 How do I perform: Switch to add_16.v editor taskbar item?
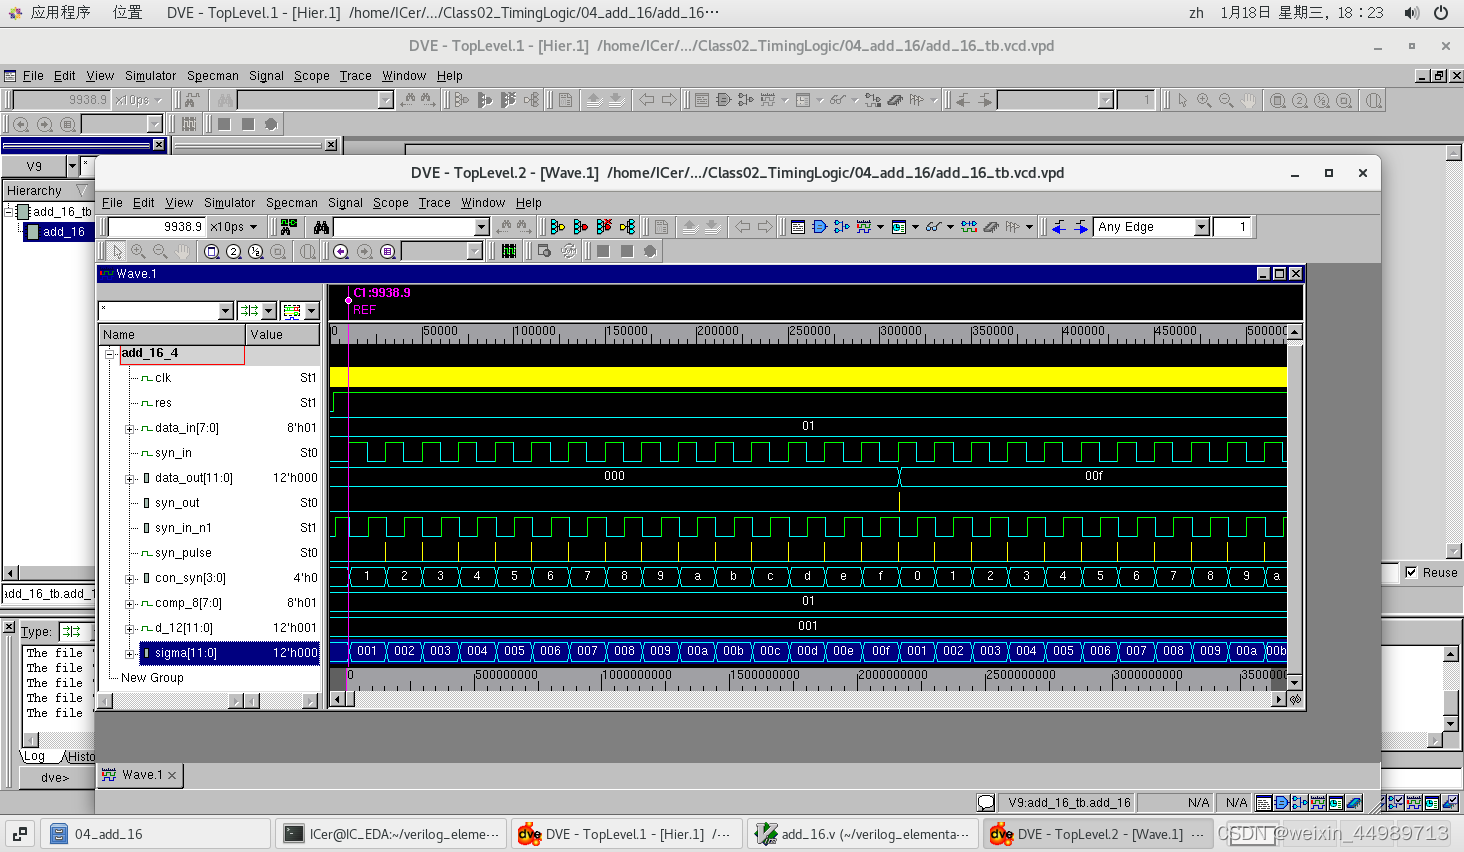(x=863, y=833)
